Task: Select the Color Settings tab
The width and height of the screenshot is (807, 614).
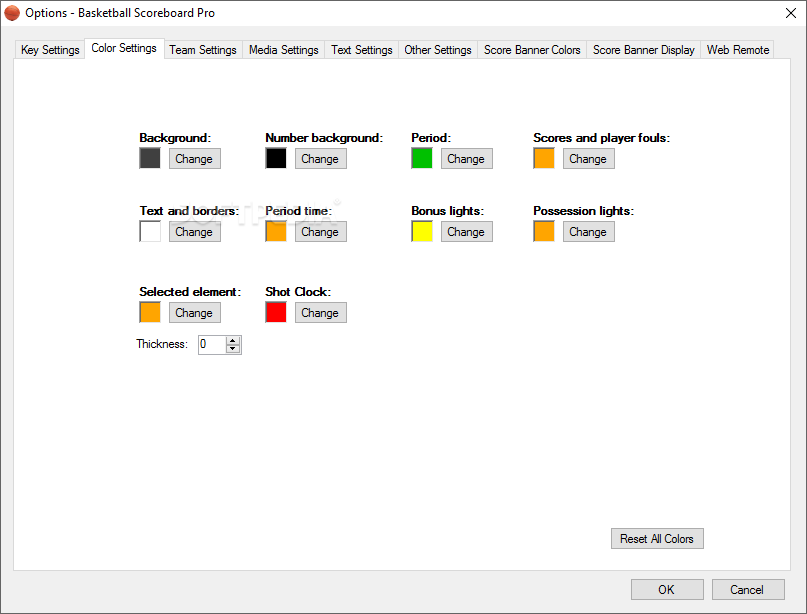Action: 124,48
